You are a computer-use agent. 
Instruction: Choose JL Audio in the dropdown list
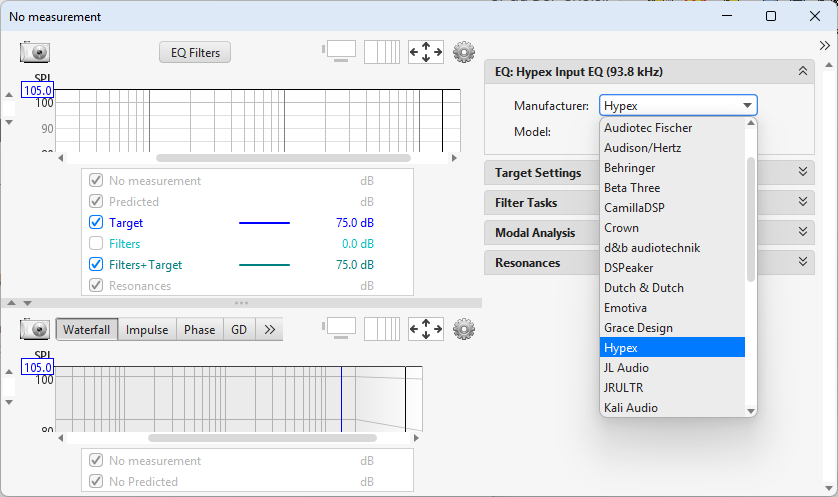point(627,368)
